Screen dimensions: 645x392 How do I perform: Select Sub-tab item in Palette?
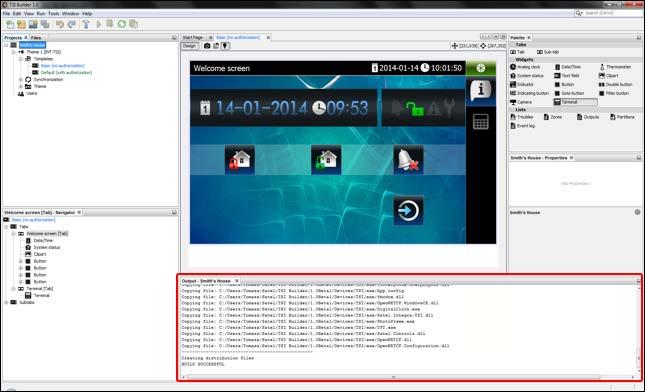coord(548,52)
